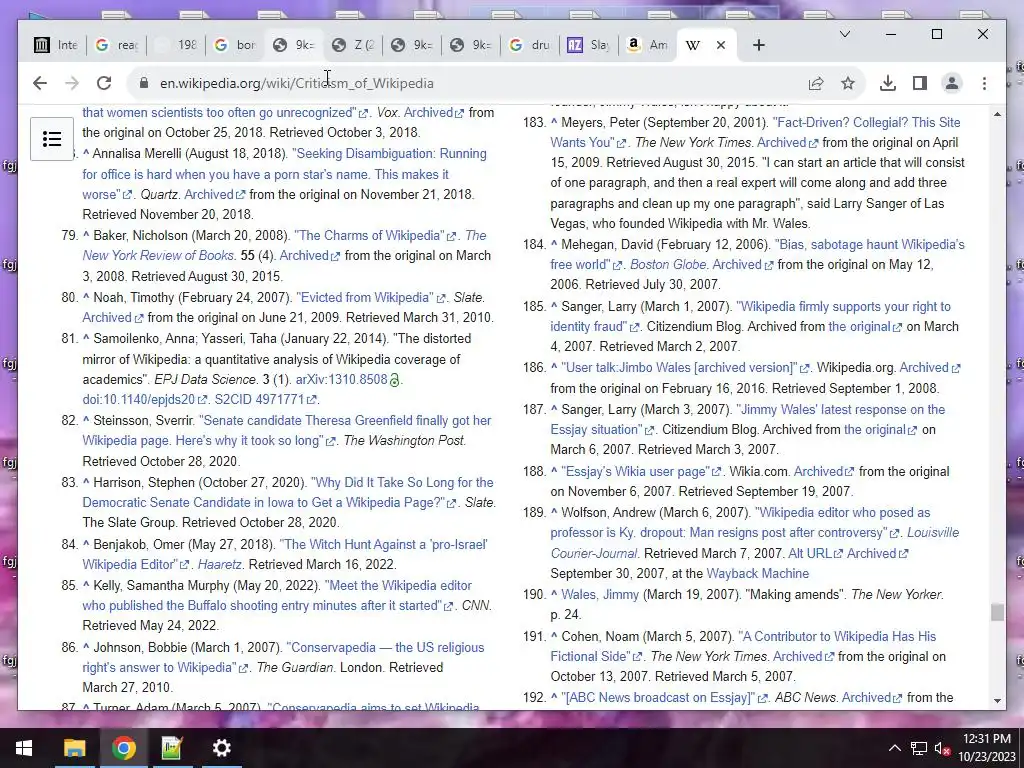The width and height of the screenshot is (1024, 768).
Task: Toggle the Wikipedia table of contents button
Action: click(52, 138)
